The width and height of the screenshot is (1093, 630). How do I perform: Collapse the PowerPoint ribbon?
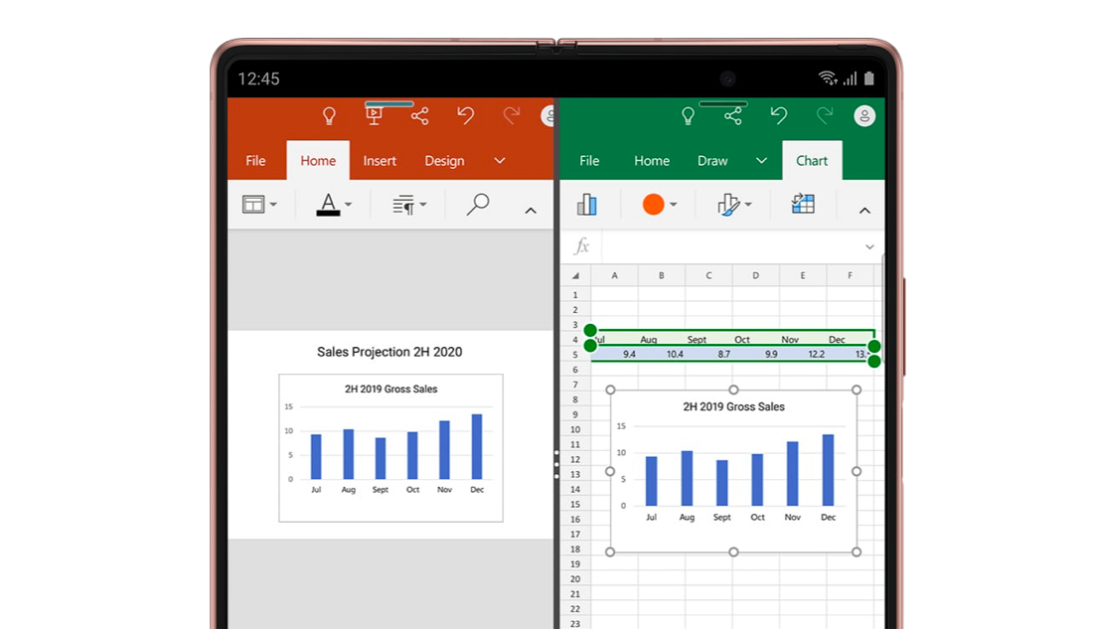[x=530, y=210]
